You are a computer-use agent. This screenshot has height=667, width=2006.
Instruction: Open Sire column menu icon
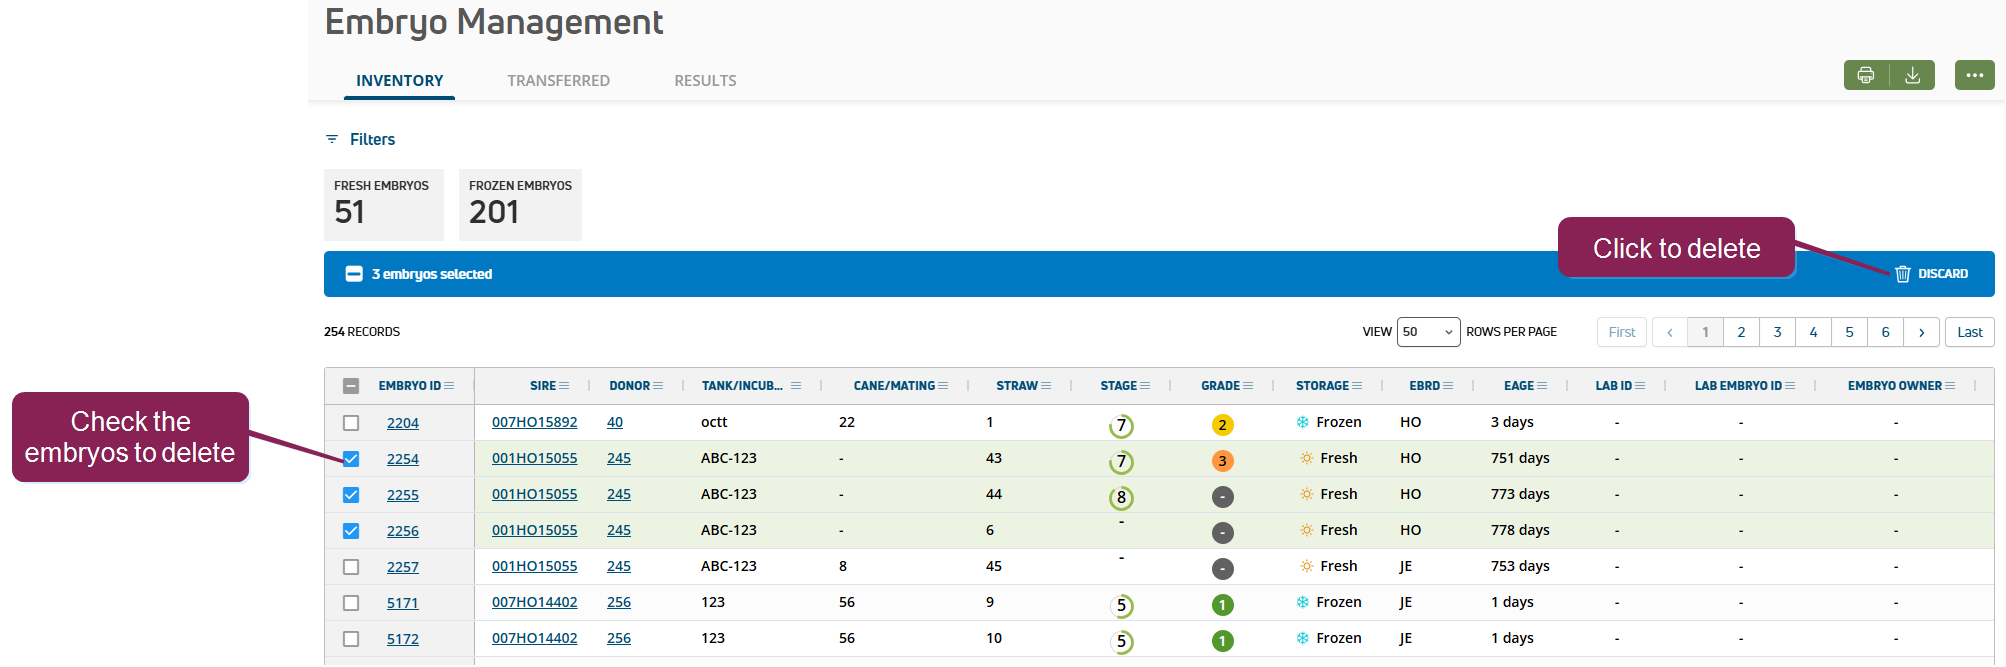tap(565, 386)
